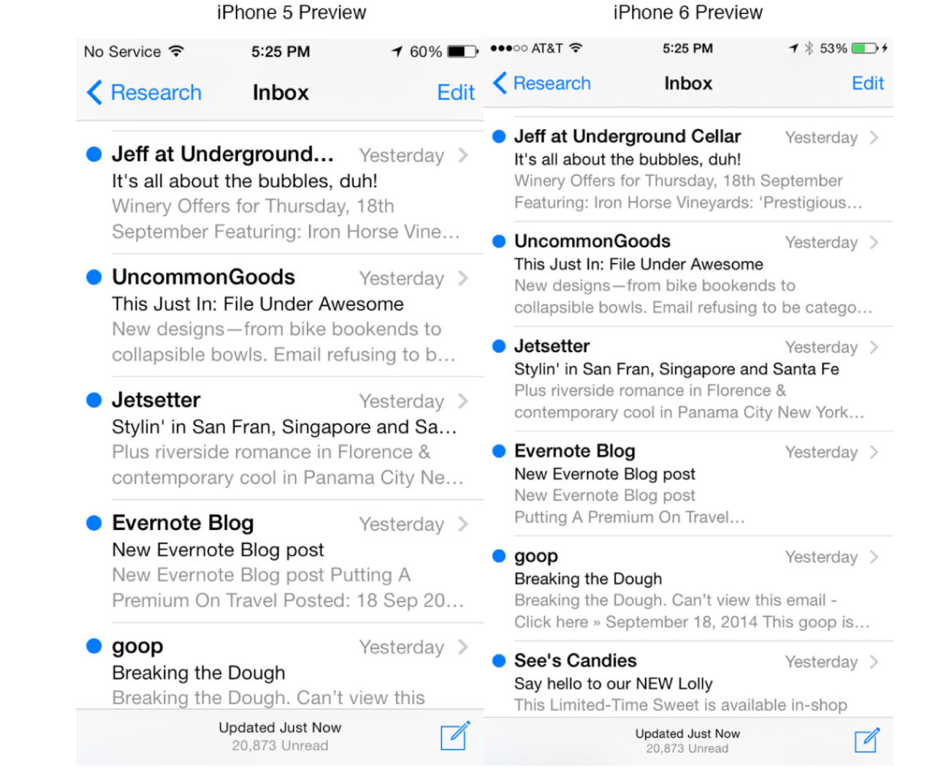Click the battery icon in iPhone 5 status bar
The width and height of the screenshot is (944, 775).
click(462, 52)
